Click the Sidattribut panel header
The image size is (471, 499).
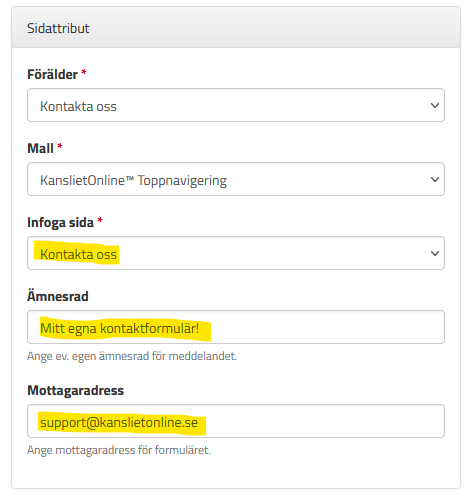point(236,27)
